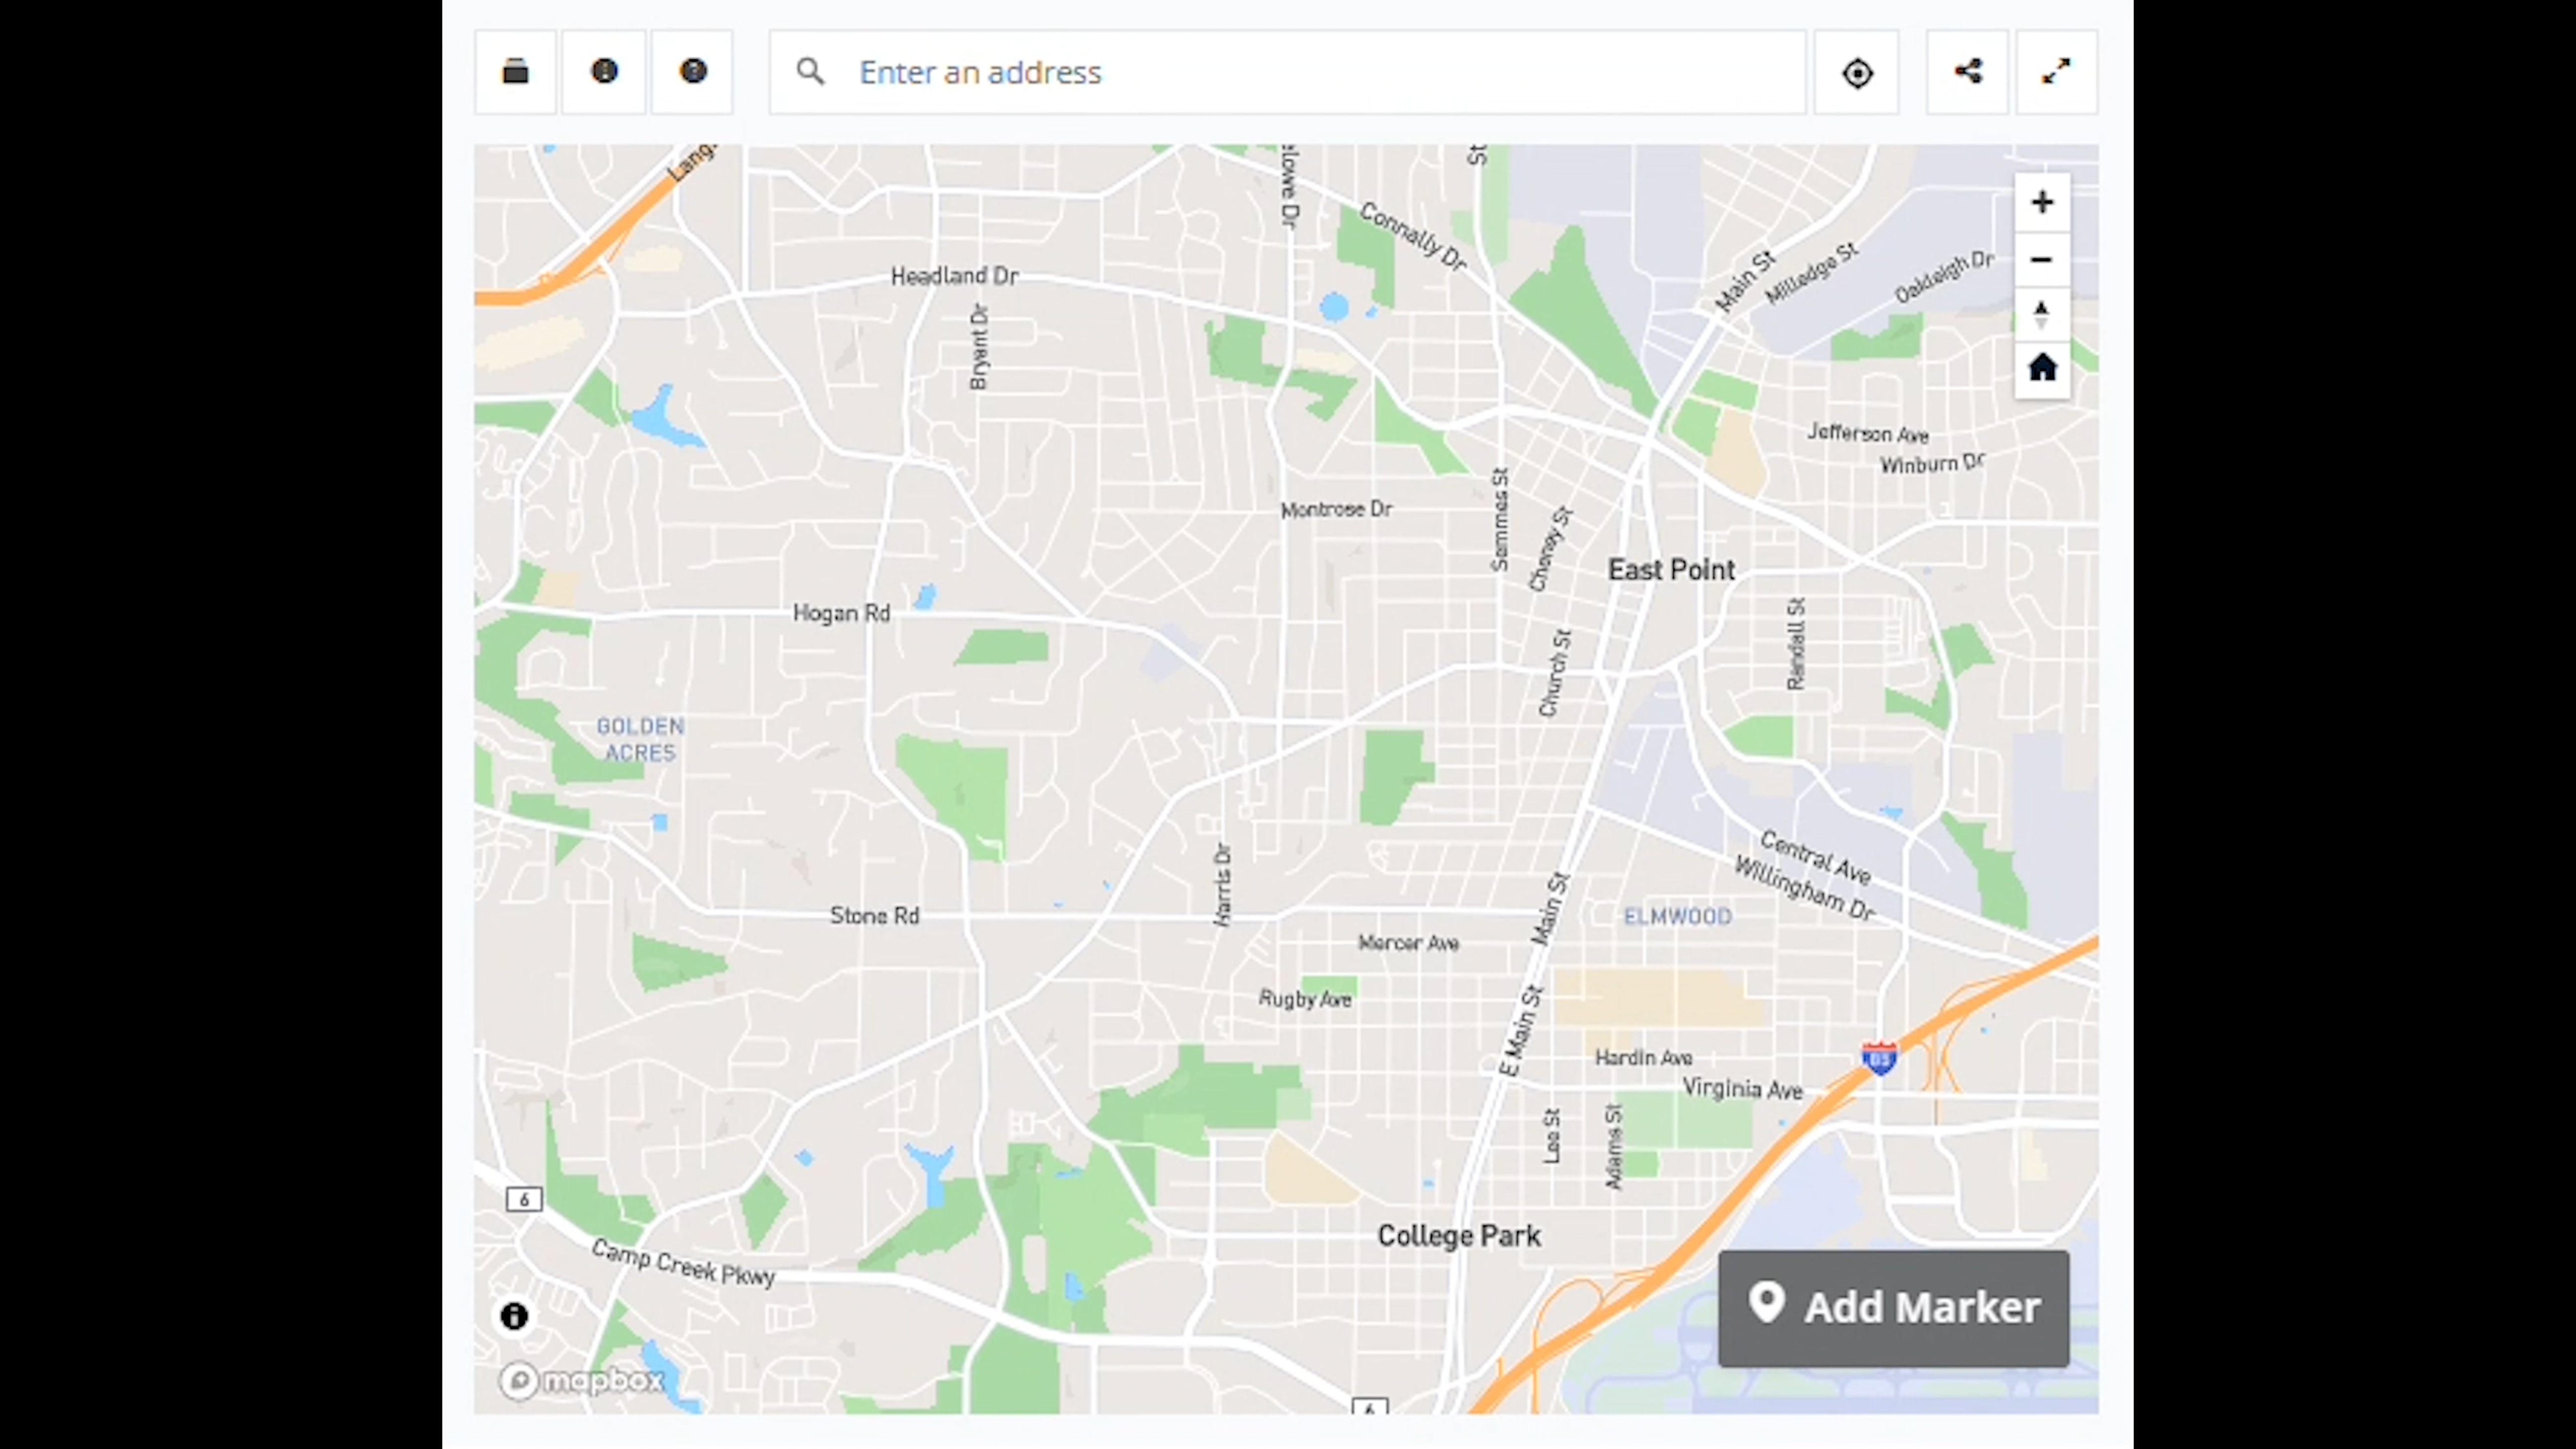Screen dimensions: 2576x1449
Task: Click the 'Oakleigh Dr' road label
Action: point(1944,277)
